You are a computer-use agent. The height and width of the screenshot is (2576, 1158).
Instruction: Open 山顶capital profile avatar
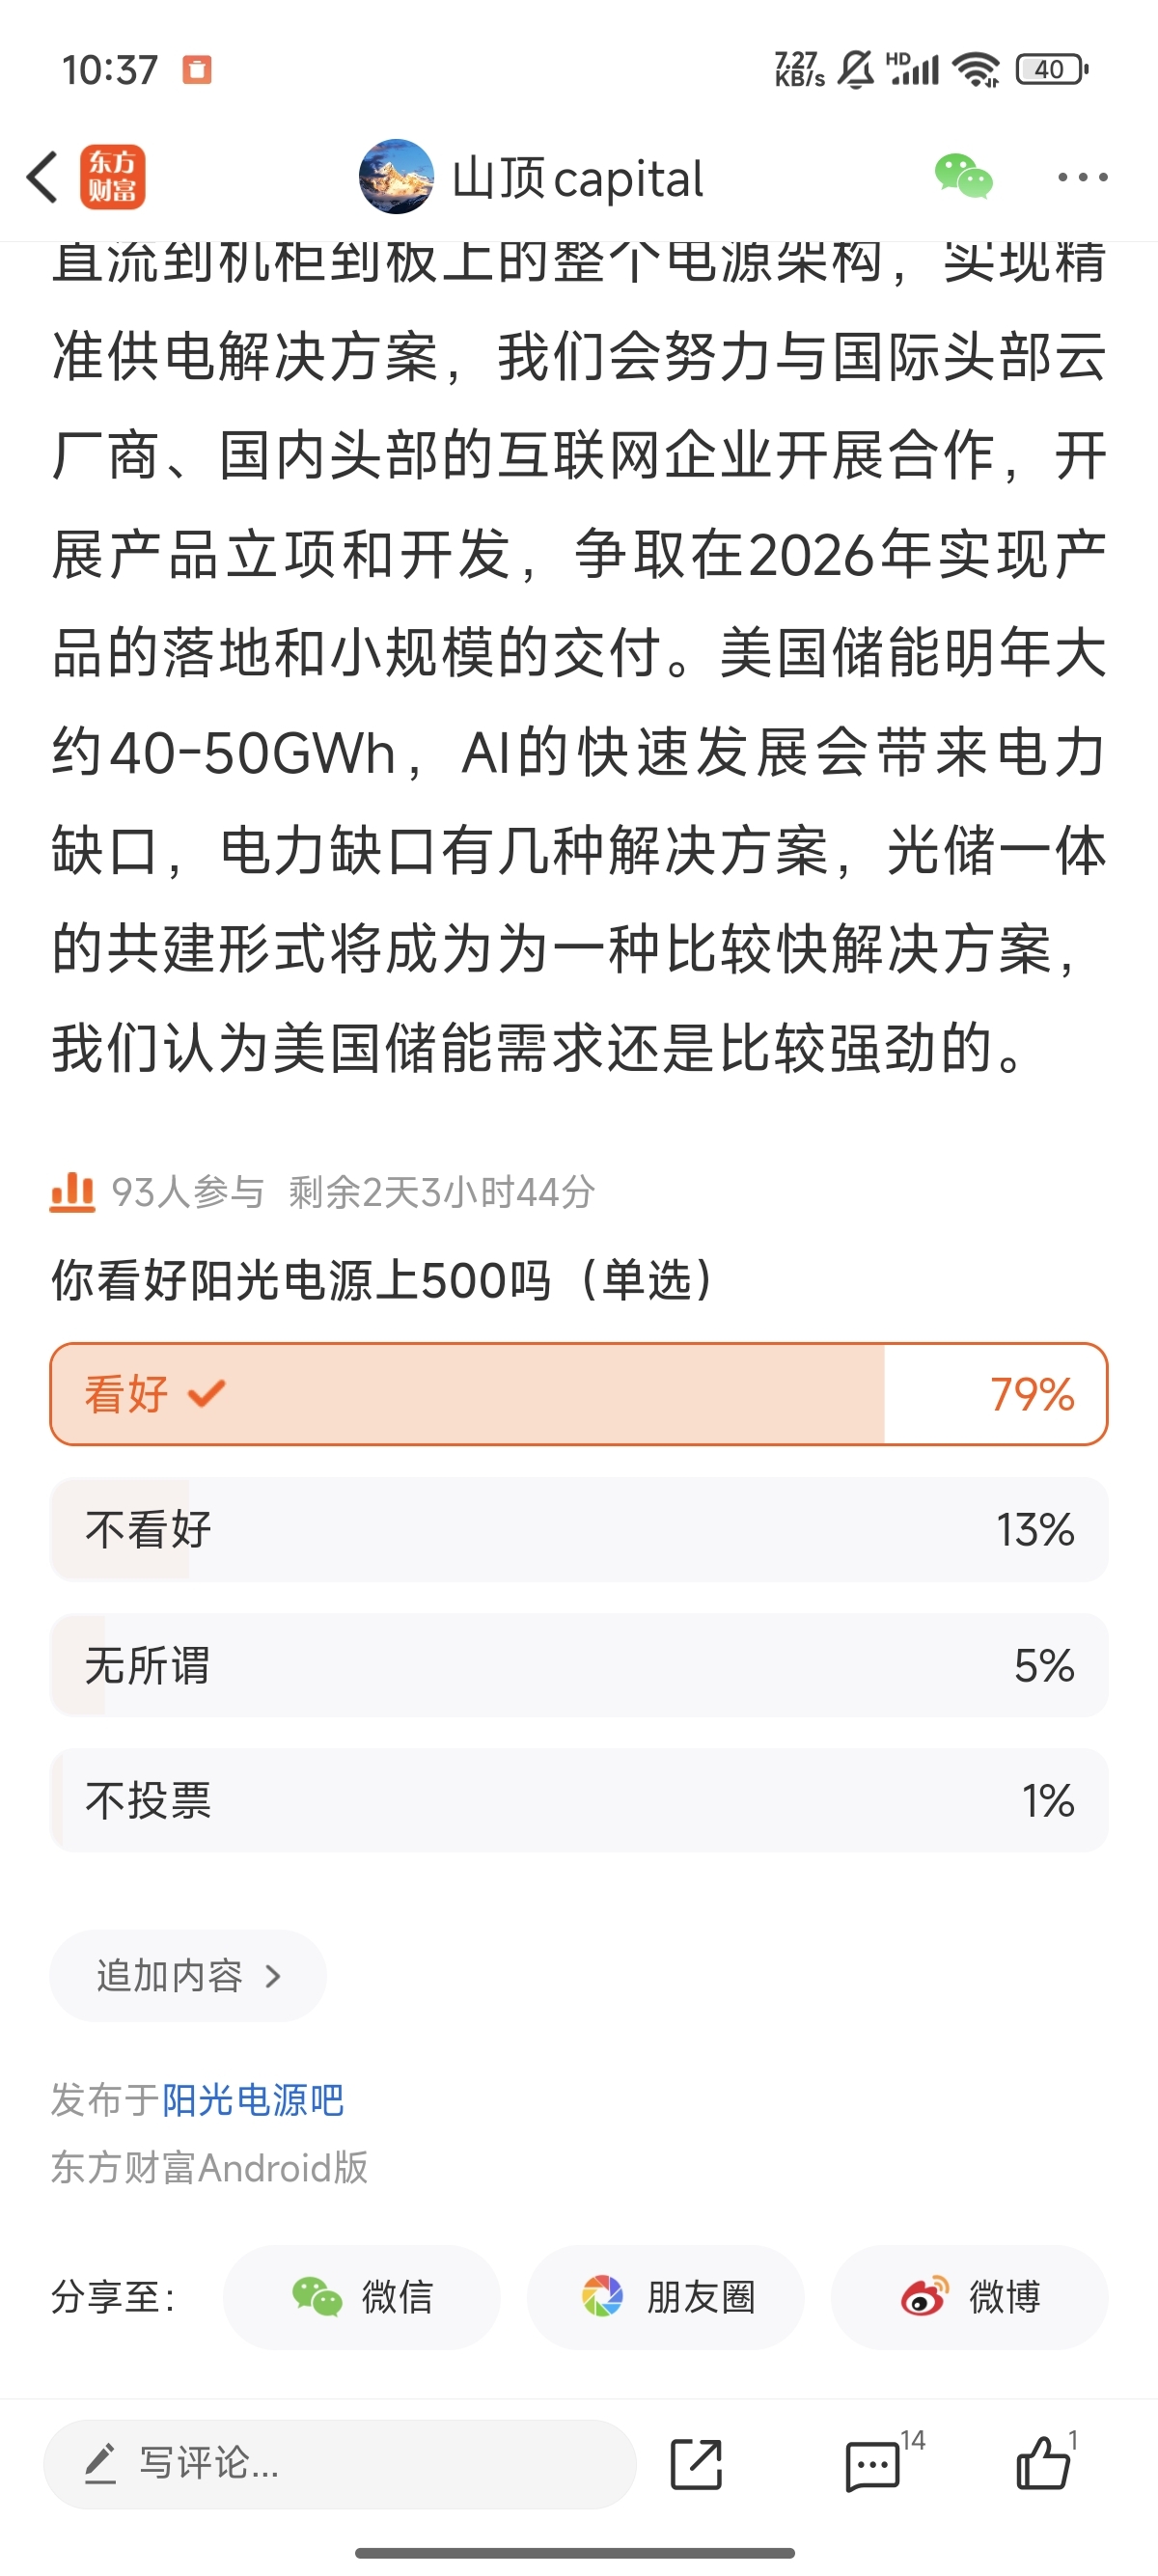click(x=396, y=177)
